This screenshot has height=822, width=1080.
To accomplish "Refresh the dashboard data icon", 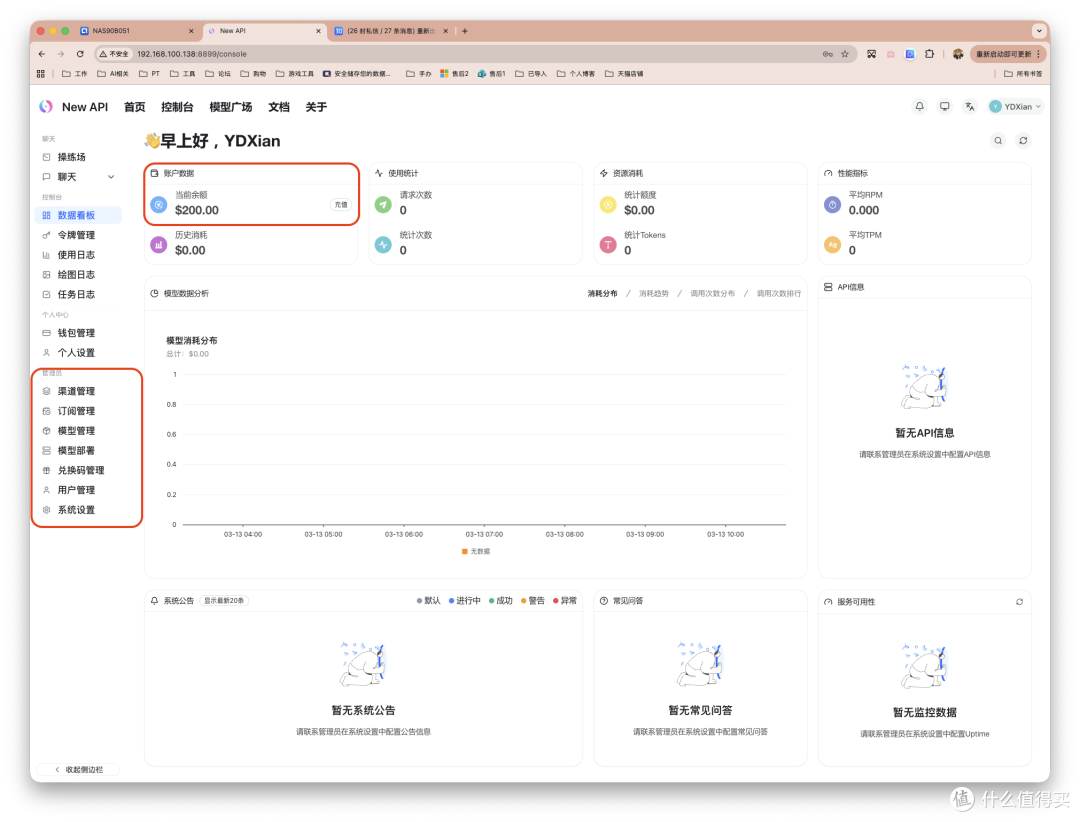I will pyautogui.click(x=1024, y=141).
